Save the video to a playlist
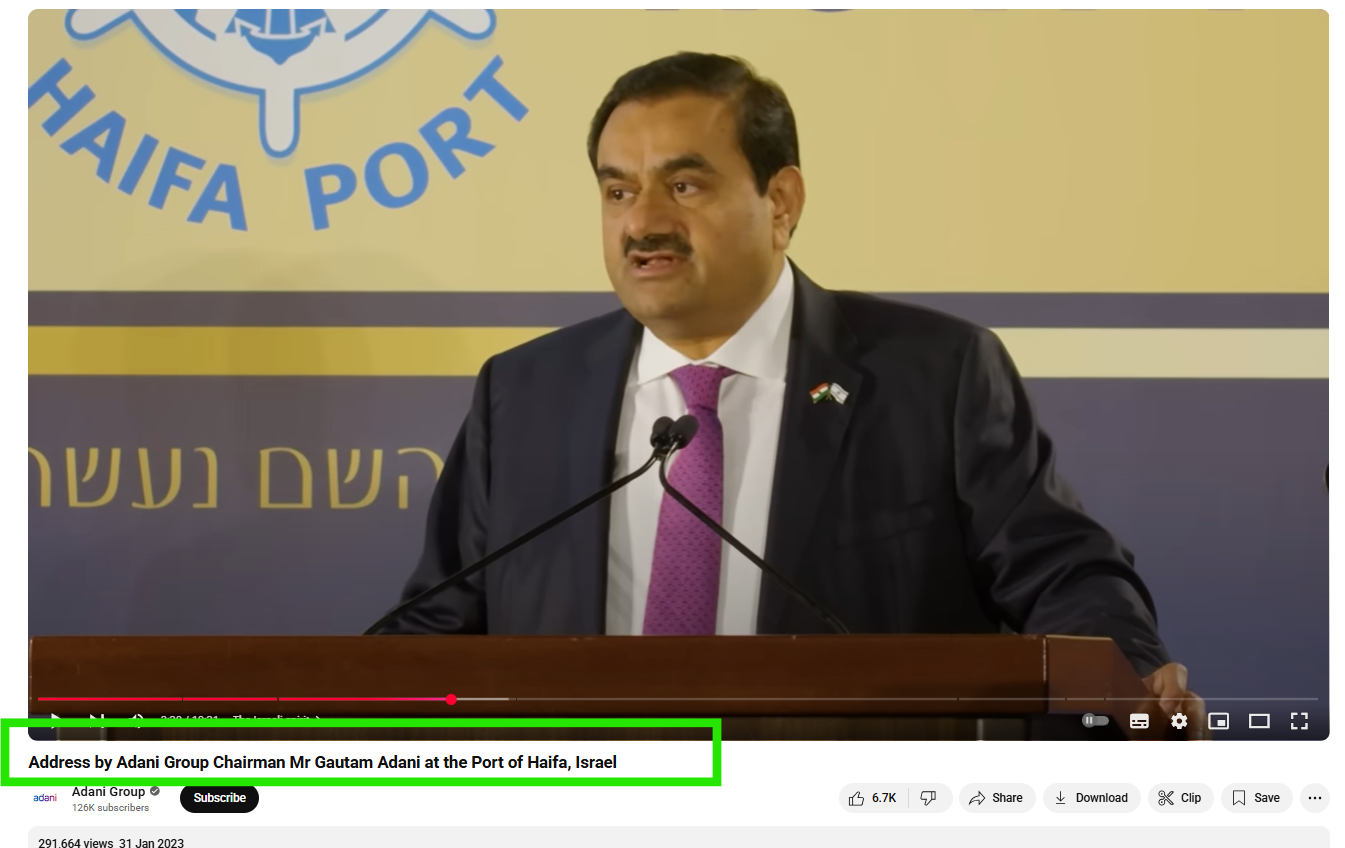This screenshot has height=848, width=1345. (x=1256, y=798)
